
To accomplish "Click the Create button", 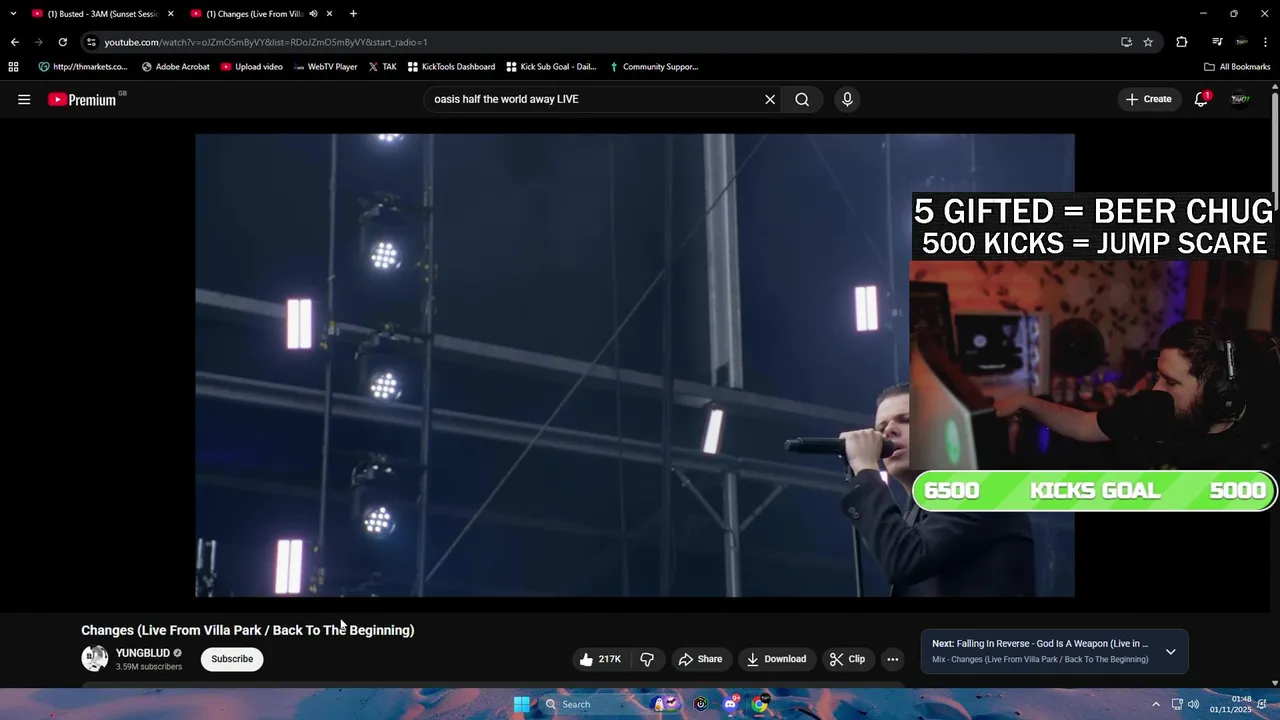I will 1148,99.
